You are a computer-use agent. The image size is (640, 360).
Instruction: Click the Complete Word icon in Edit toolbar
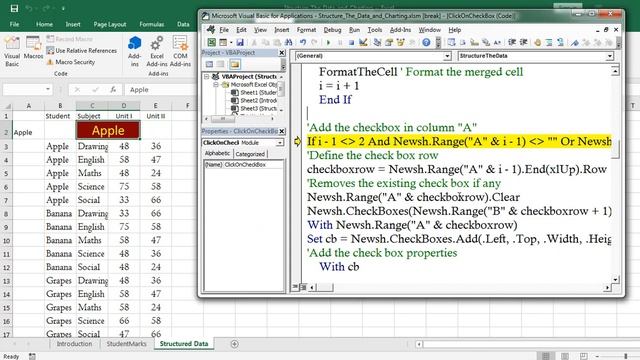[x=497, y=42]
